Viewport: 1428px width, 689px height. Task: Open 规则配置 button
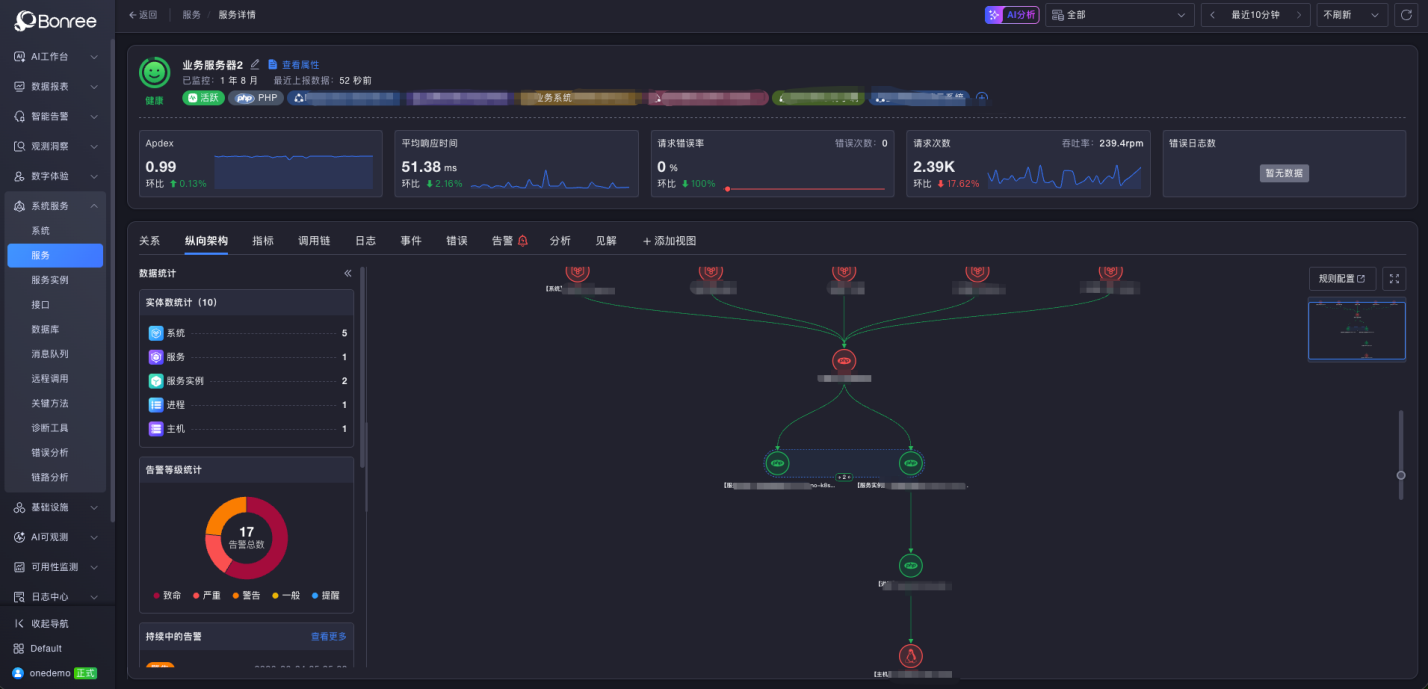click(1342, 278)
